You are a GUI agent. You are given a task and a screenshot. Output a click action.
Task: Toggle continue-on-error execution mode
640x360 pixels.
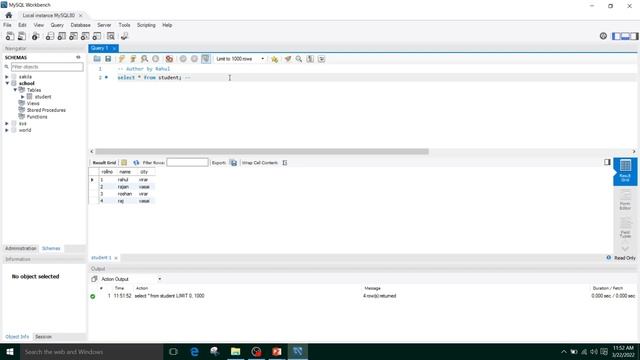(169, 59)
